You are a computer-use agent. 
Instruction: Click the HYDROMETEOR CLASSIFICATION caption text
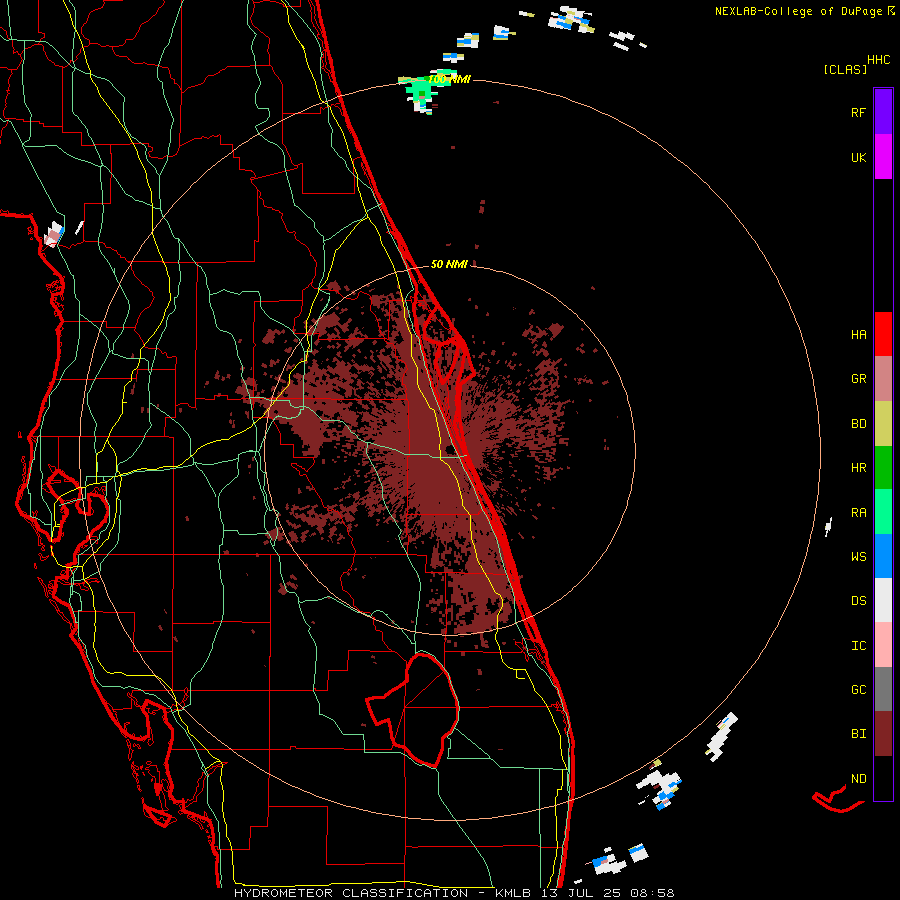pyautogui.click(x=351, y=893)
